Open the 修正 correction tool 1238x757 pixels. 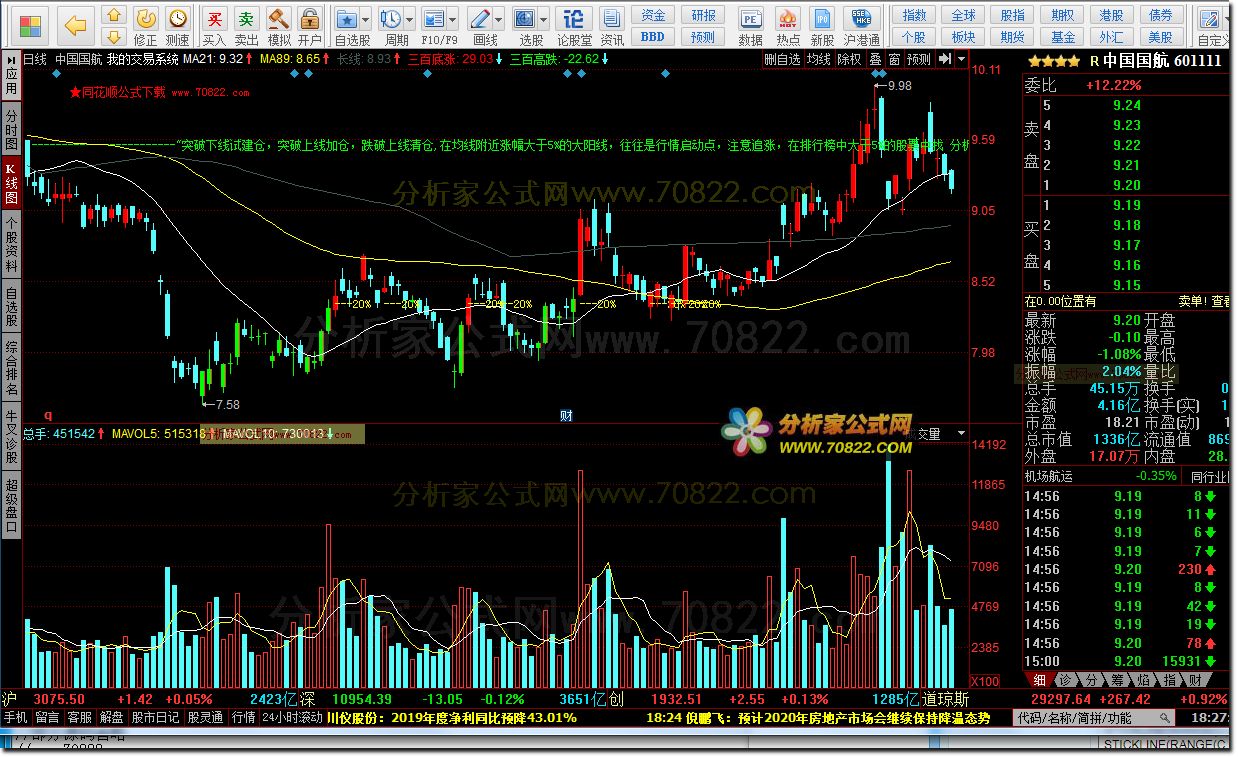(146, 26)
